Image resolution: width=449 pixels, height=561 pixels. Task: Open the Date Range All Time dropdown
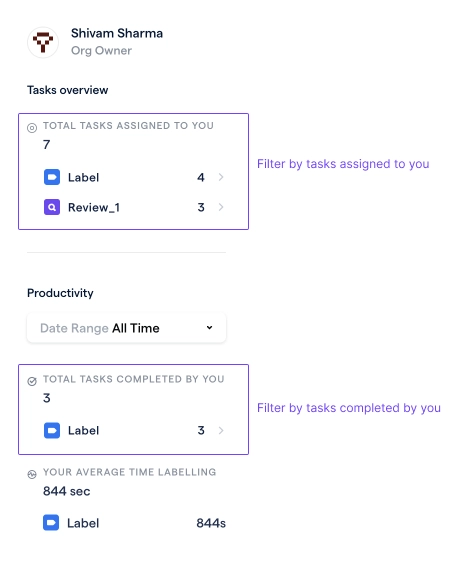[126, 328]
